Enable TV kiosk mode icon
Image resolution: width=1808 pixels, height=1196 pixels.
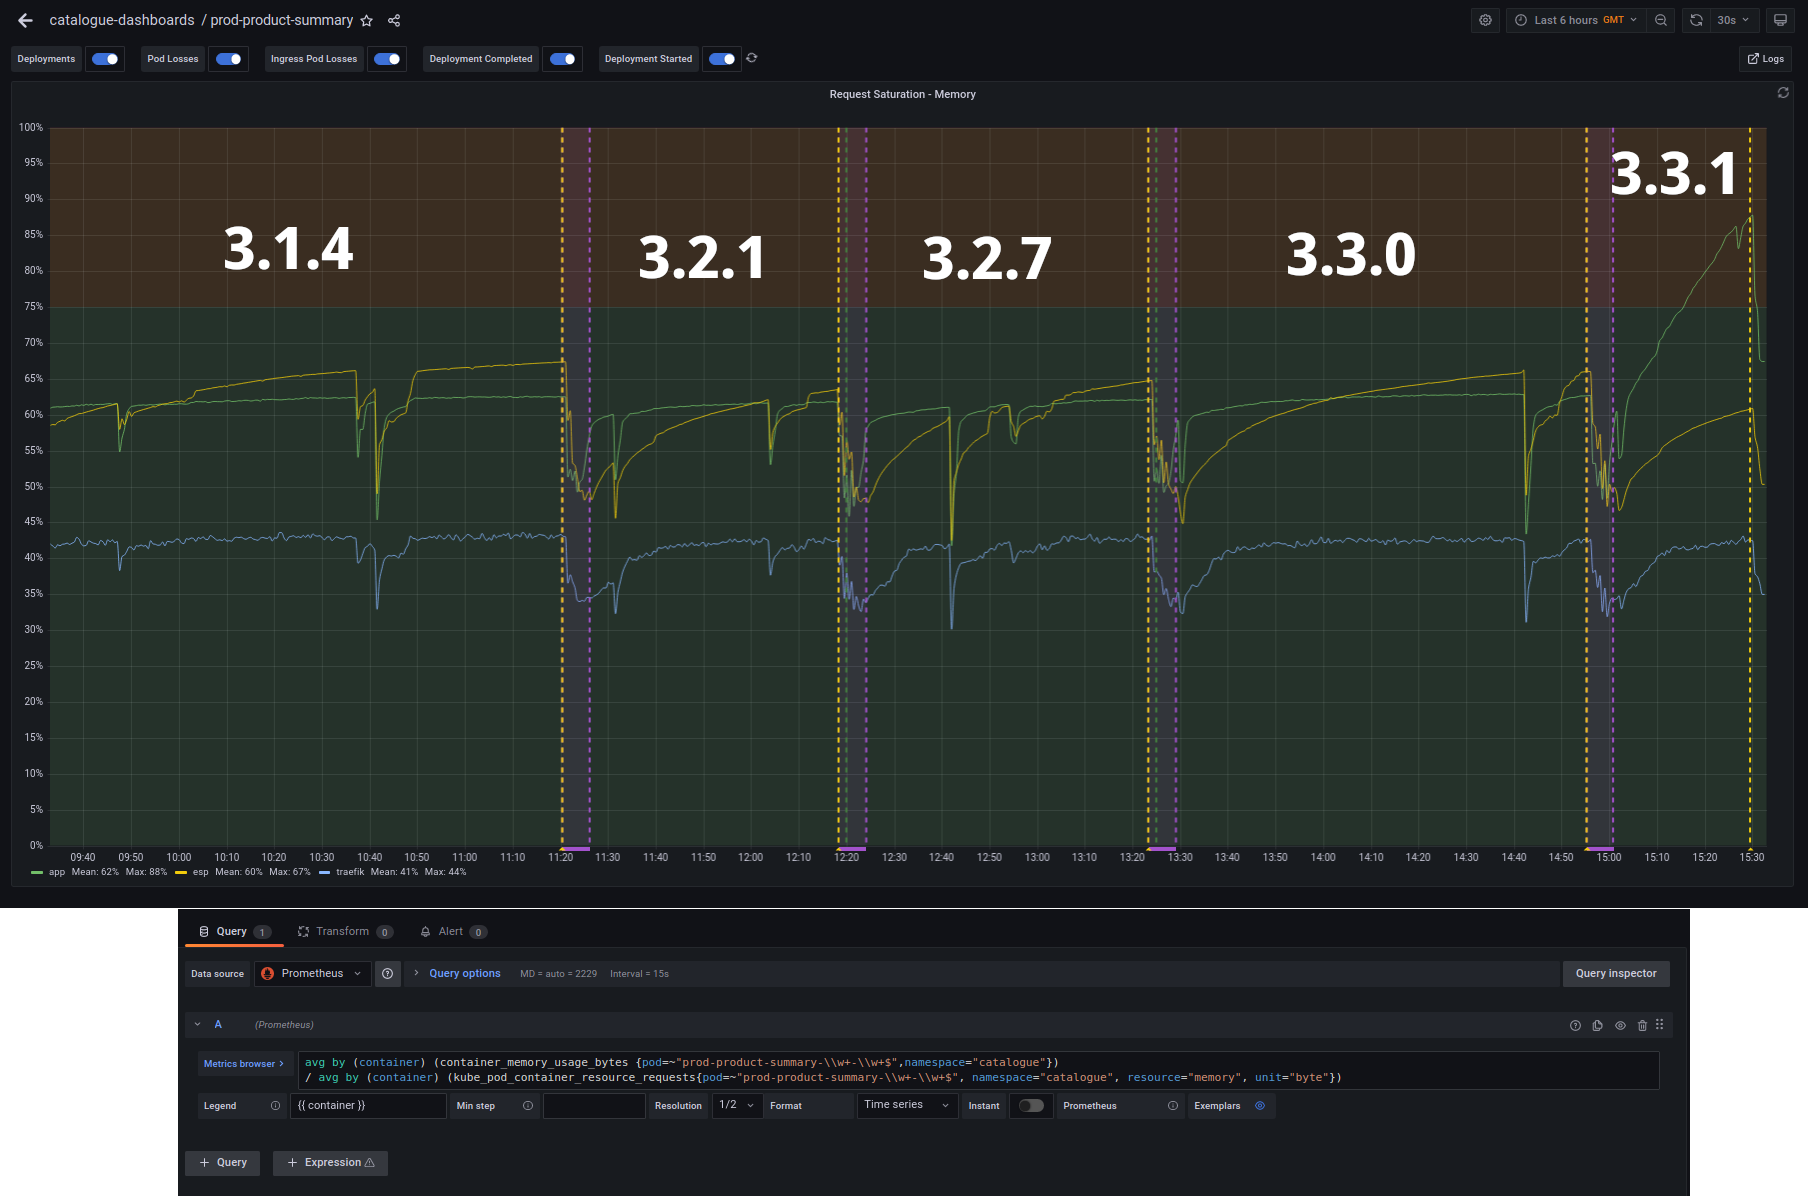tap(1780, 20)
